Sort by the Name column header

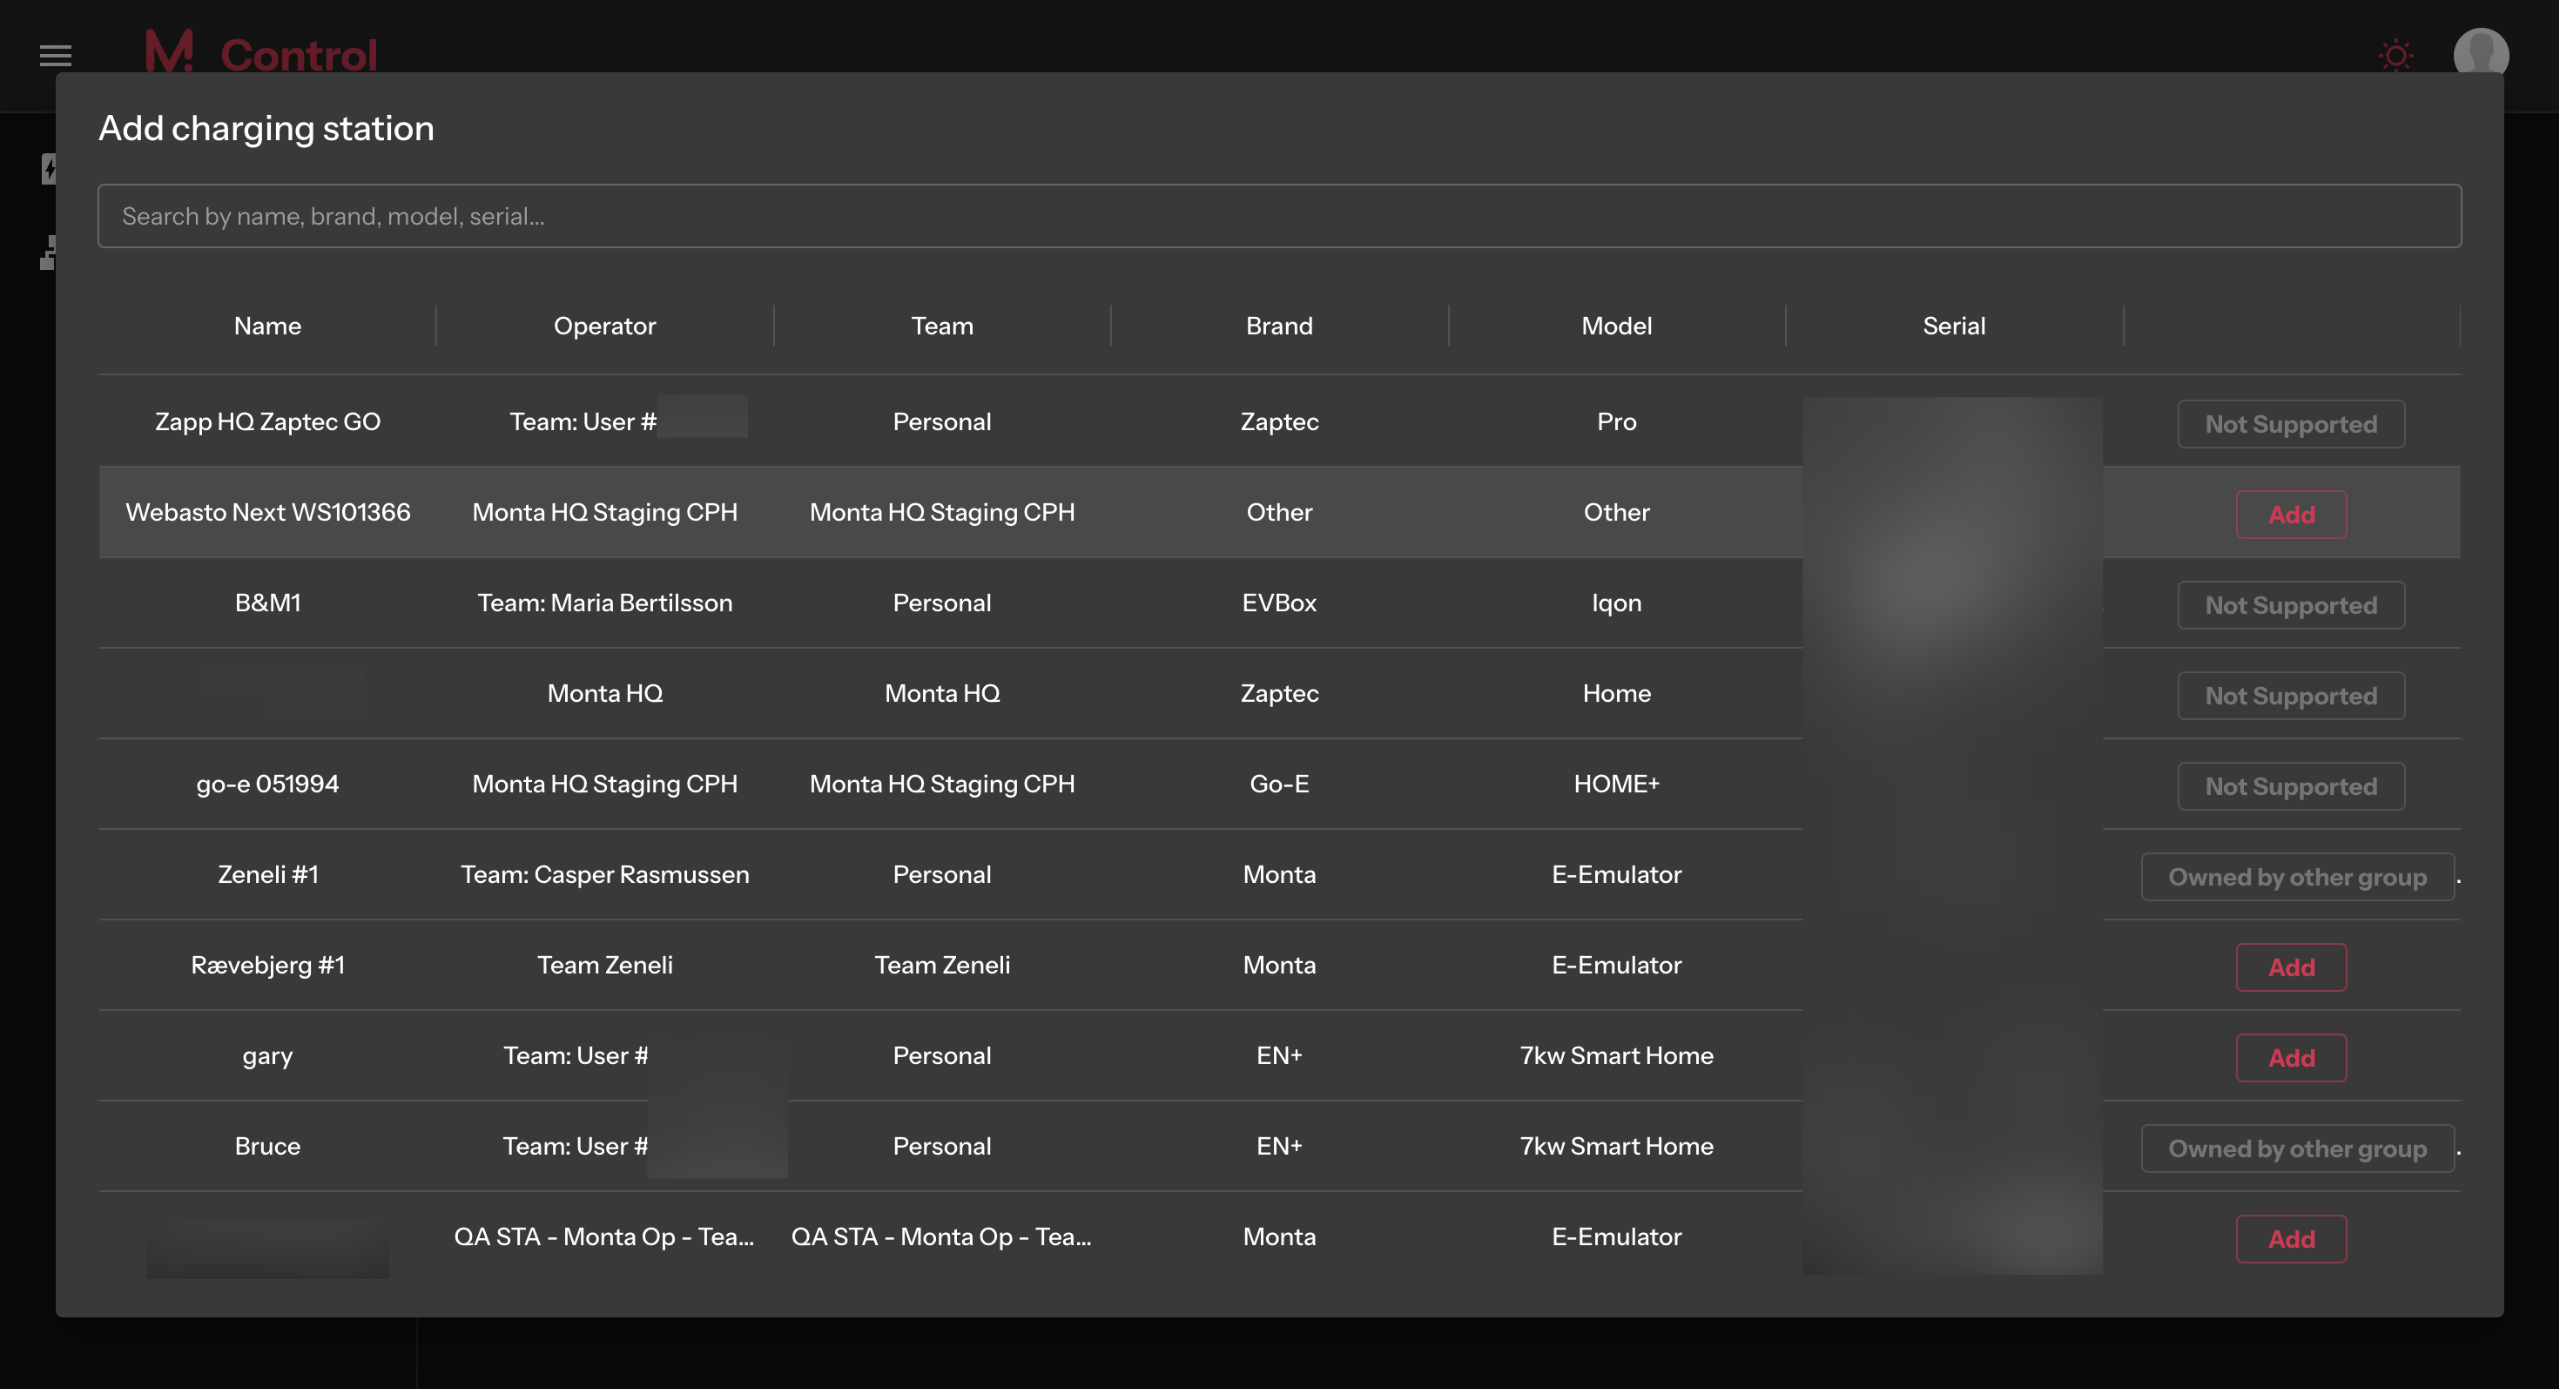tap(267, 326)
